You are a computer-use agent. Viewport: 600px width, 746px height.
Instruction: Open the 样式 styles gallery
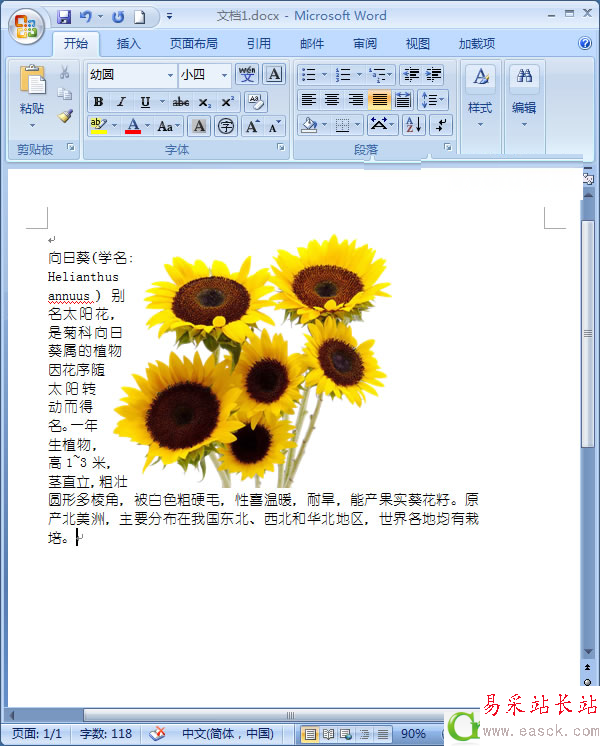480,96
